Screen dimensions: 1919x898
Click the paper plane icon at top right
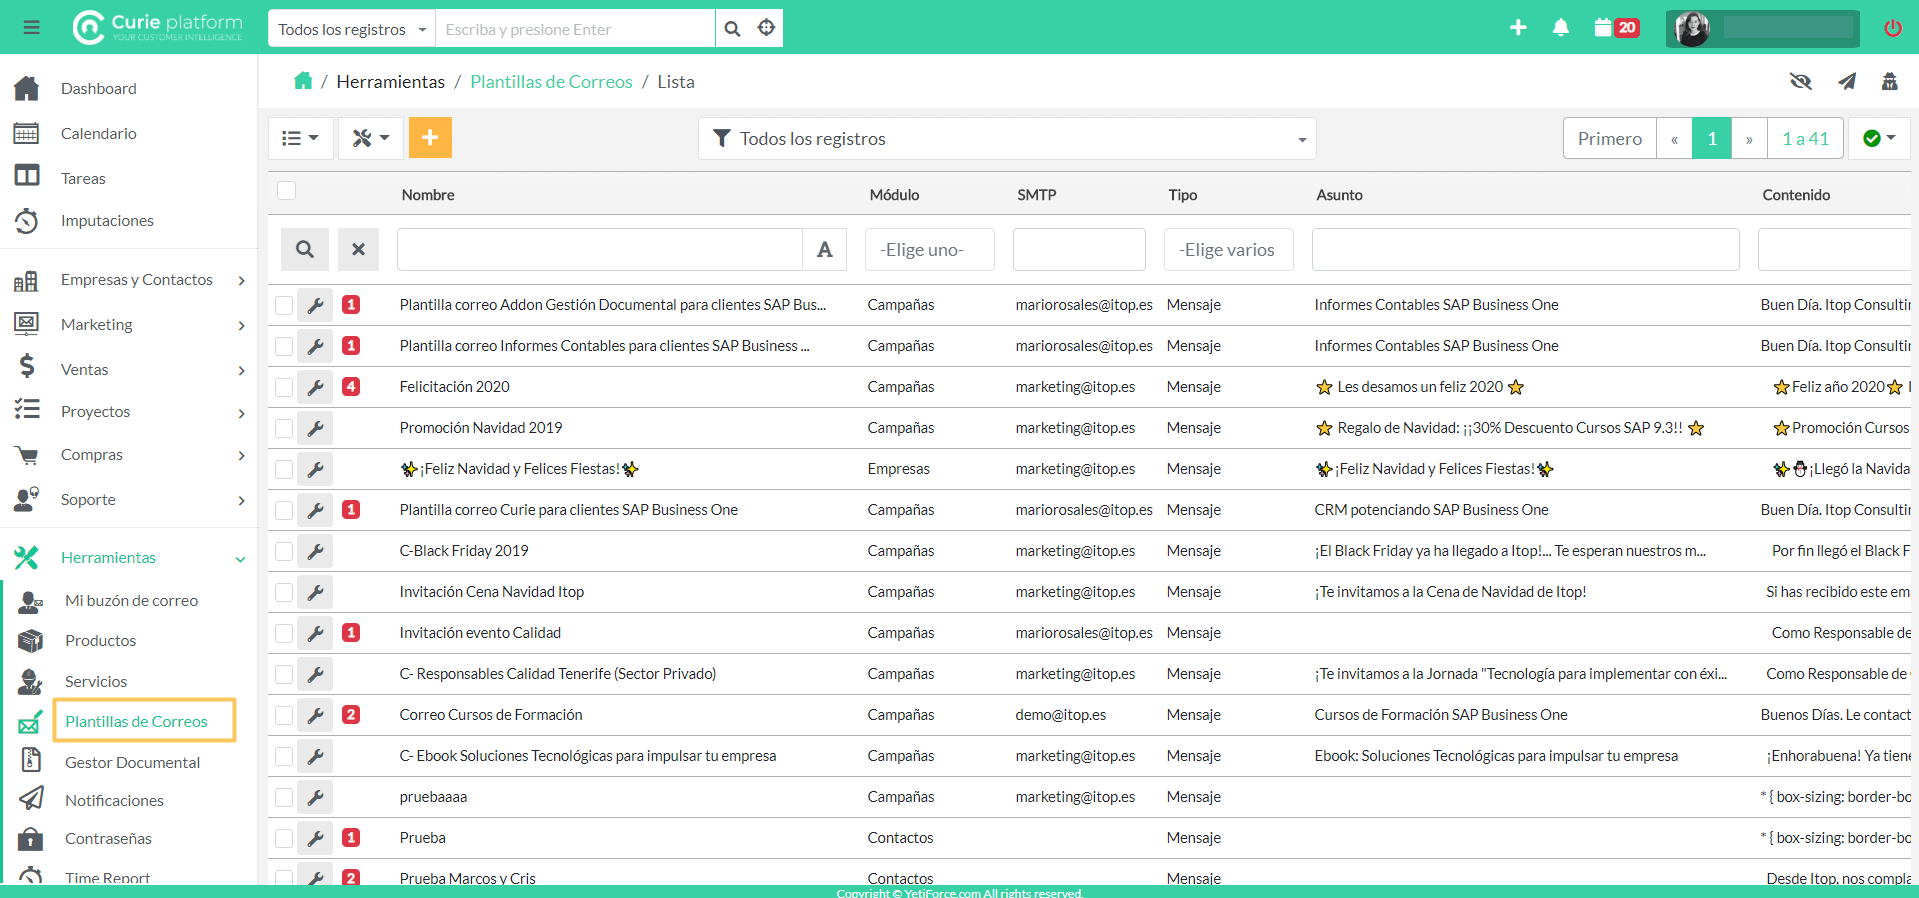pyautogui.click(x=1846, y=81)
